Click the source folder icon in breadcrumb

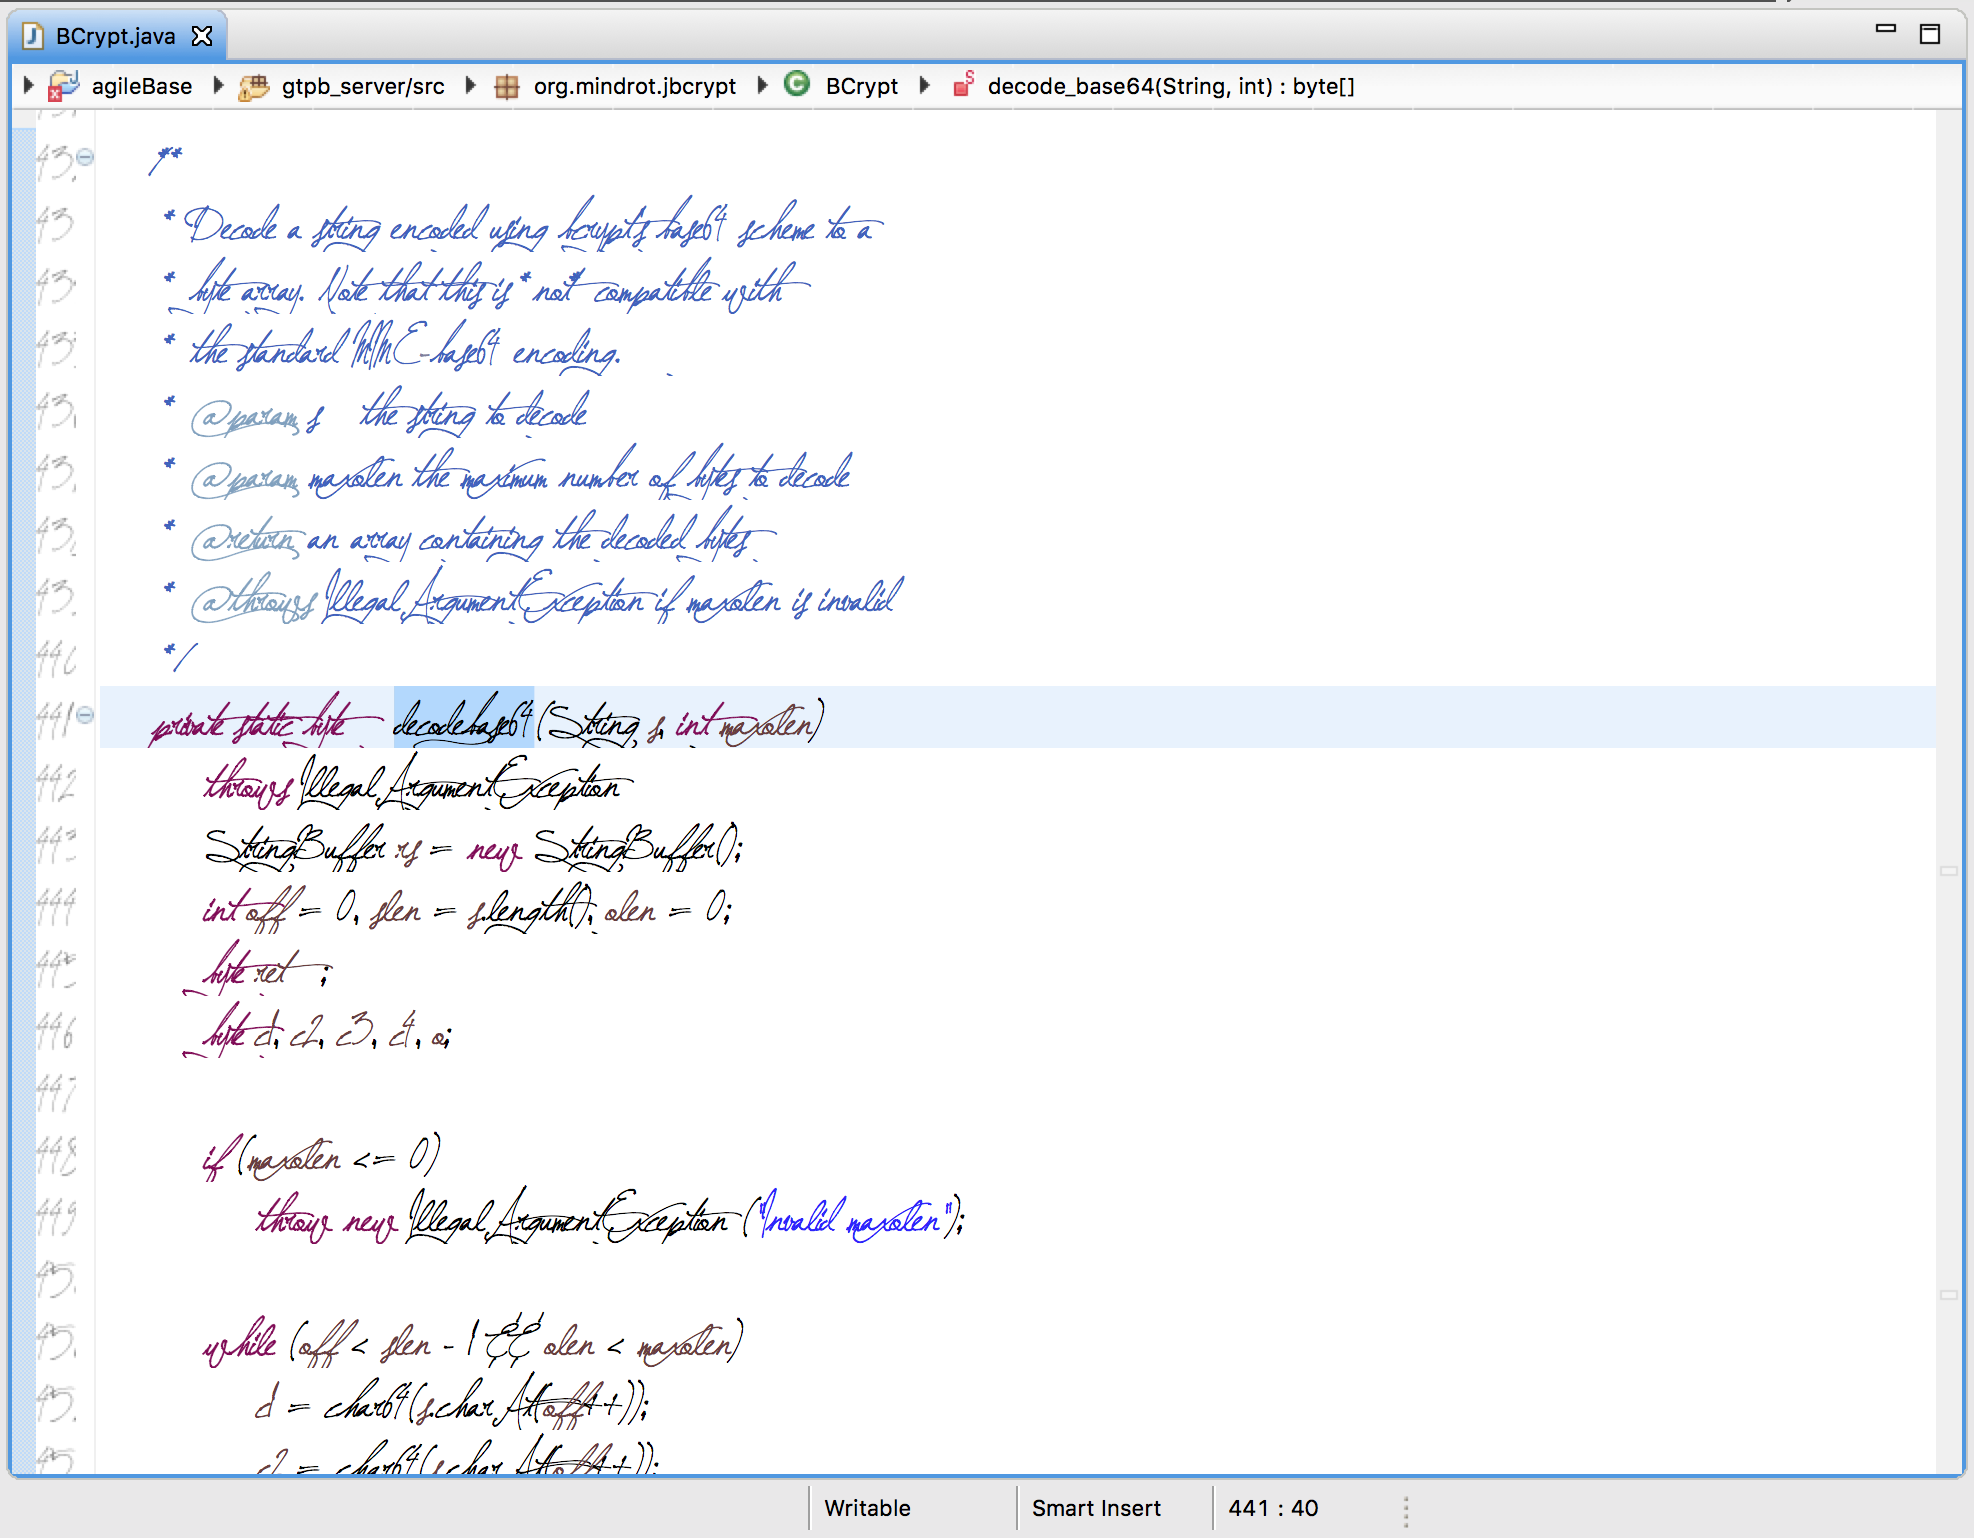[254, 87]
